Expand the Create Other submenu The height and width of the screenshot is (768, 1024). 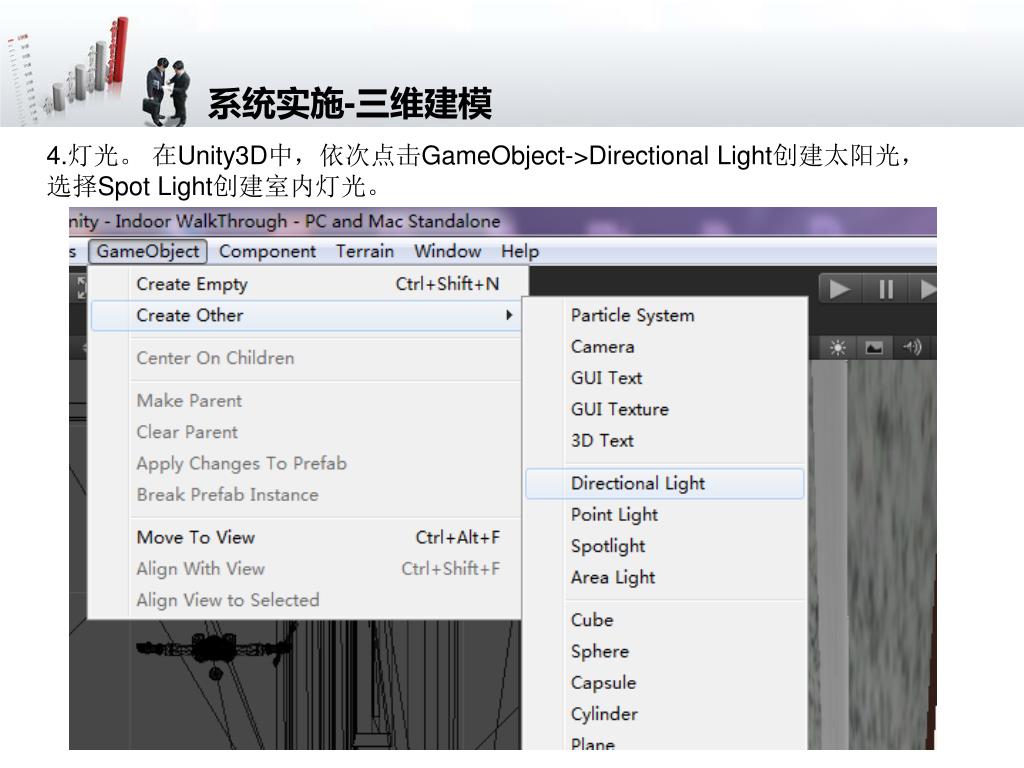[x=305, y=315]
